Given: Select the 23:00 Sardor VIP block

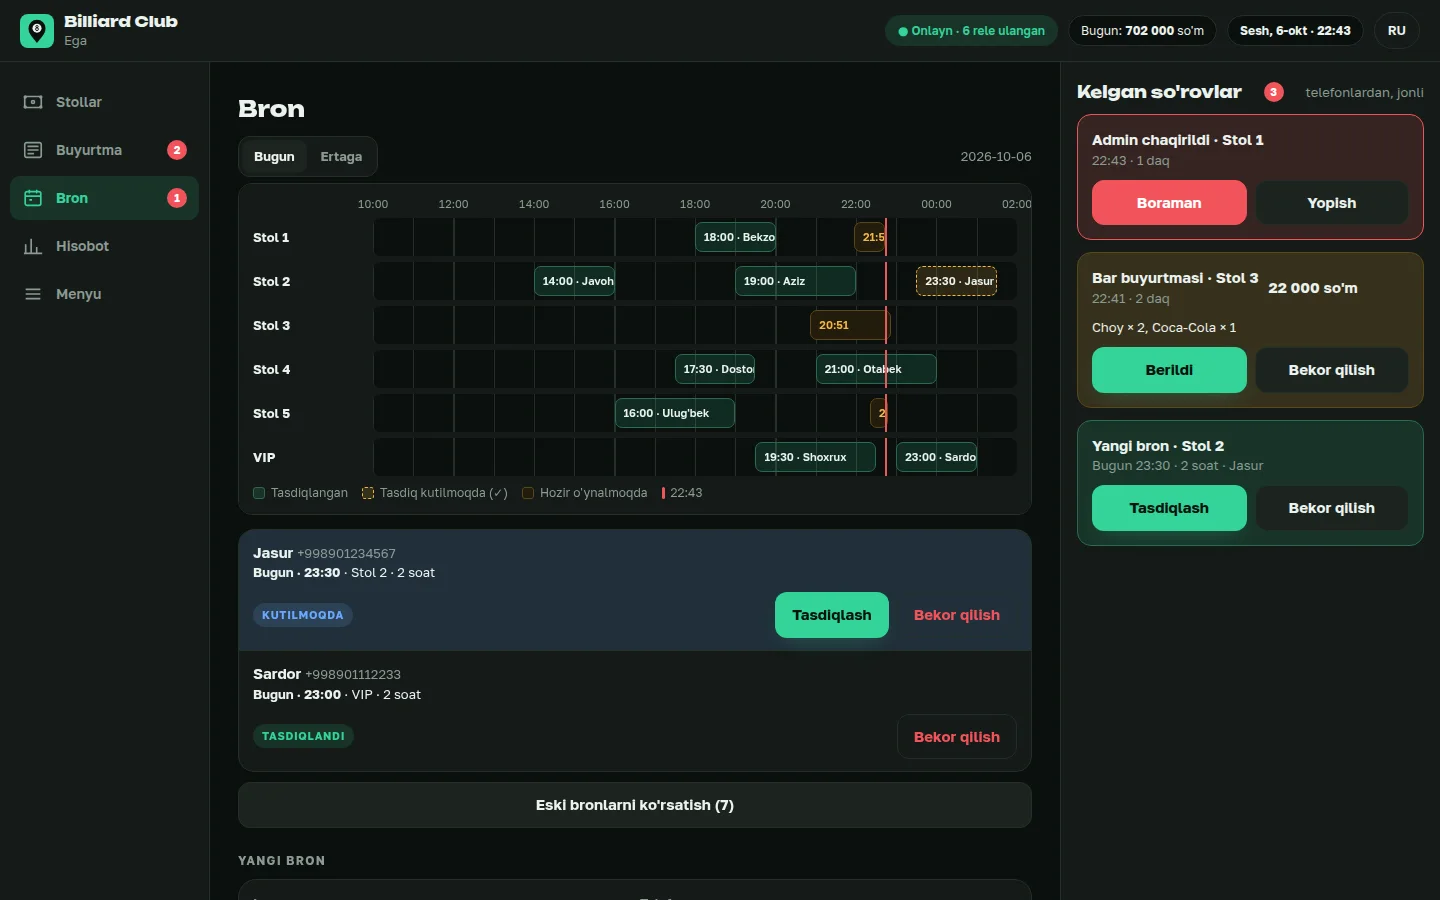Looking at the screenshot, I should [936, 457].
